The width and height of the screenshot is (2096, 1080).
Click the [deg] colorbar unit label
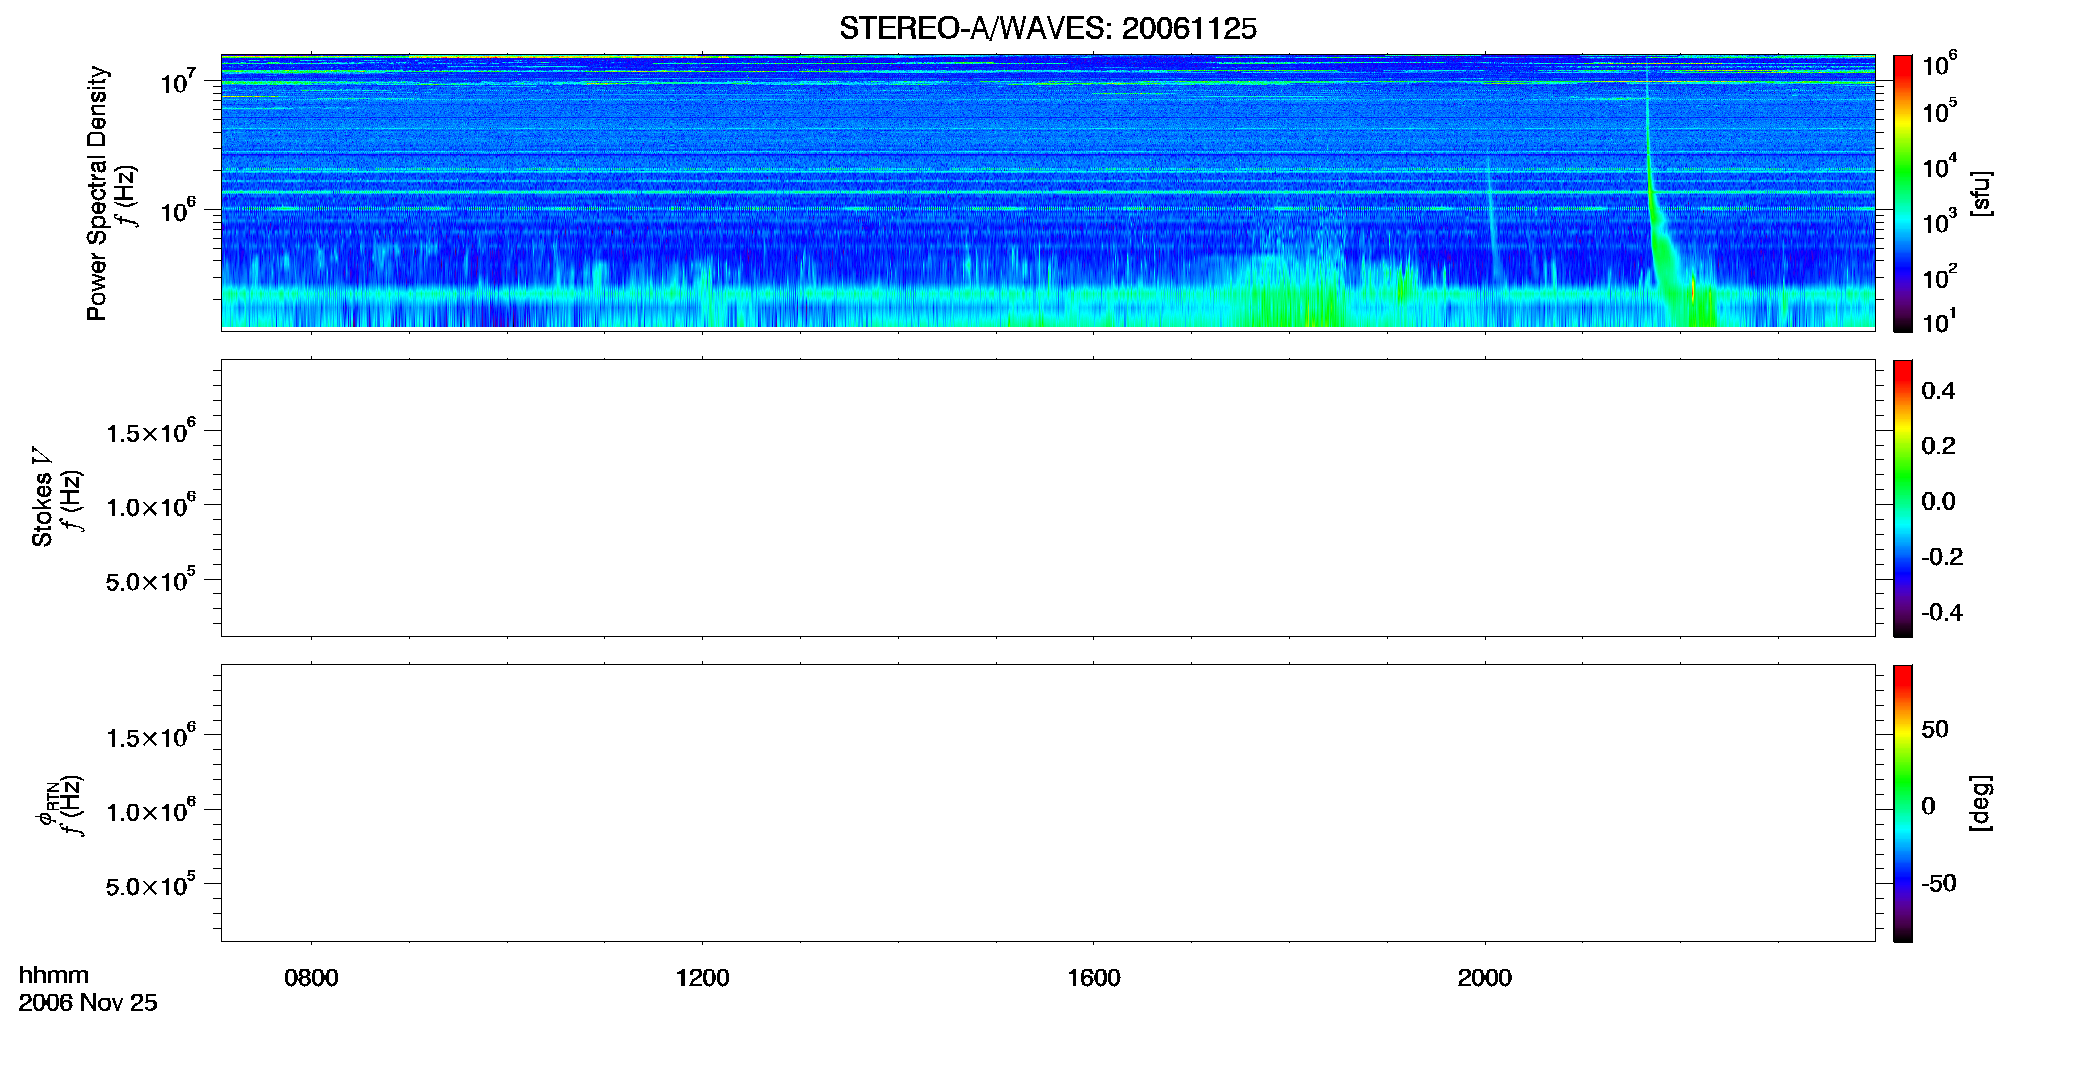(1980, 803)
